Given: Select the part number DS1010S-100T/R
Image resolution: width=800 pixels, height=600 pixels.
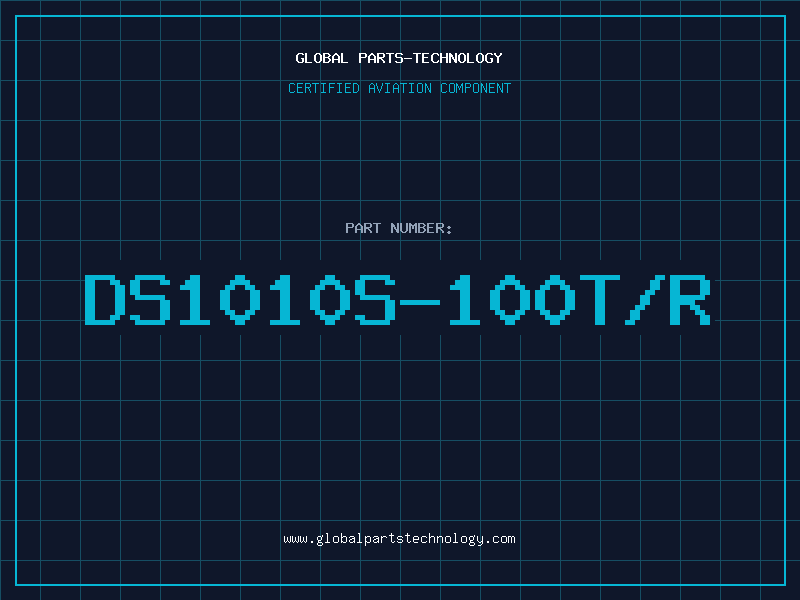Looking at the screenshot, I should coord(397,300).
